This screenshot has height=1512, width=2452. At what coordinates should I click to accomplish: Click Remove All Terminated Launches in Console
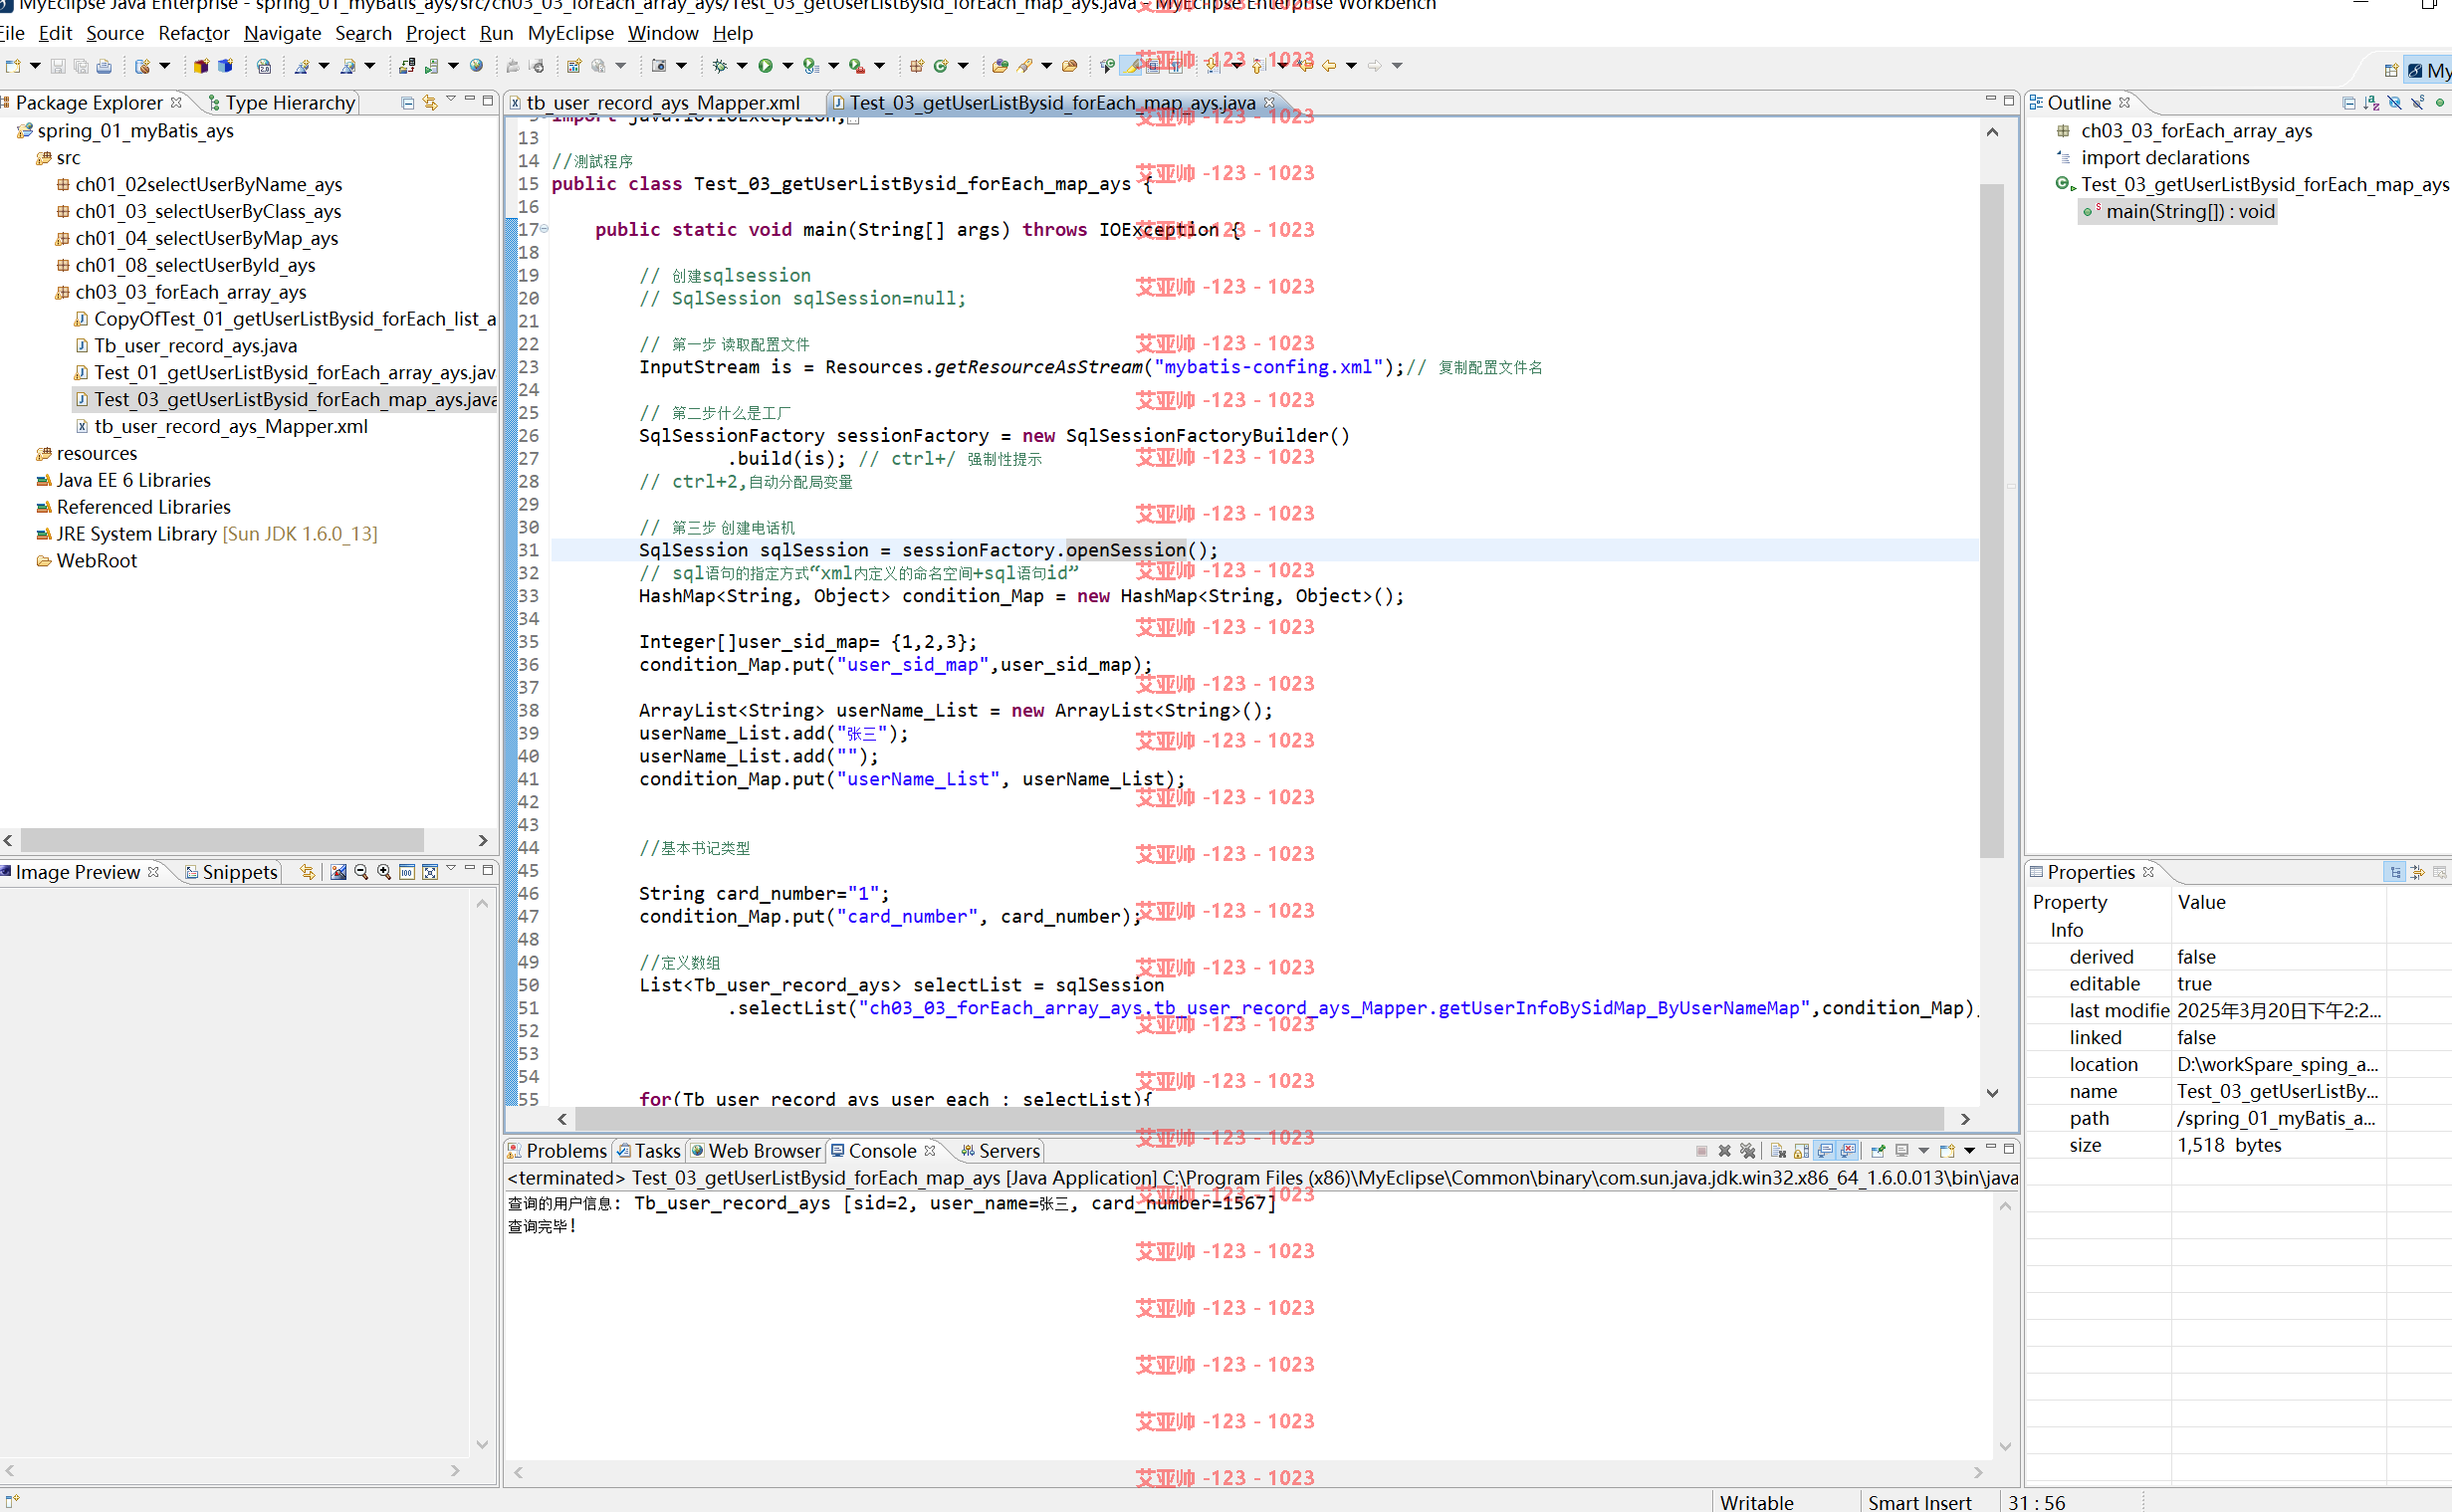click(x=1747, y=1151)
